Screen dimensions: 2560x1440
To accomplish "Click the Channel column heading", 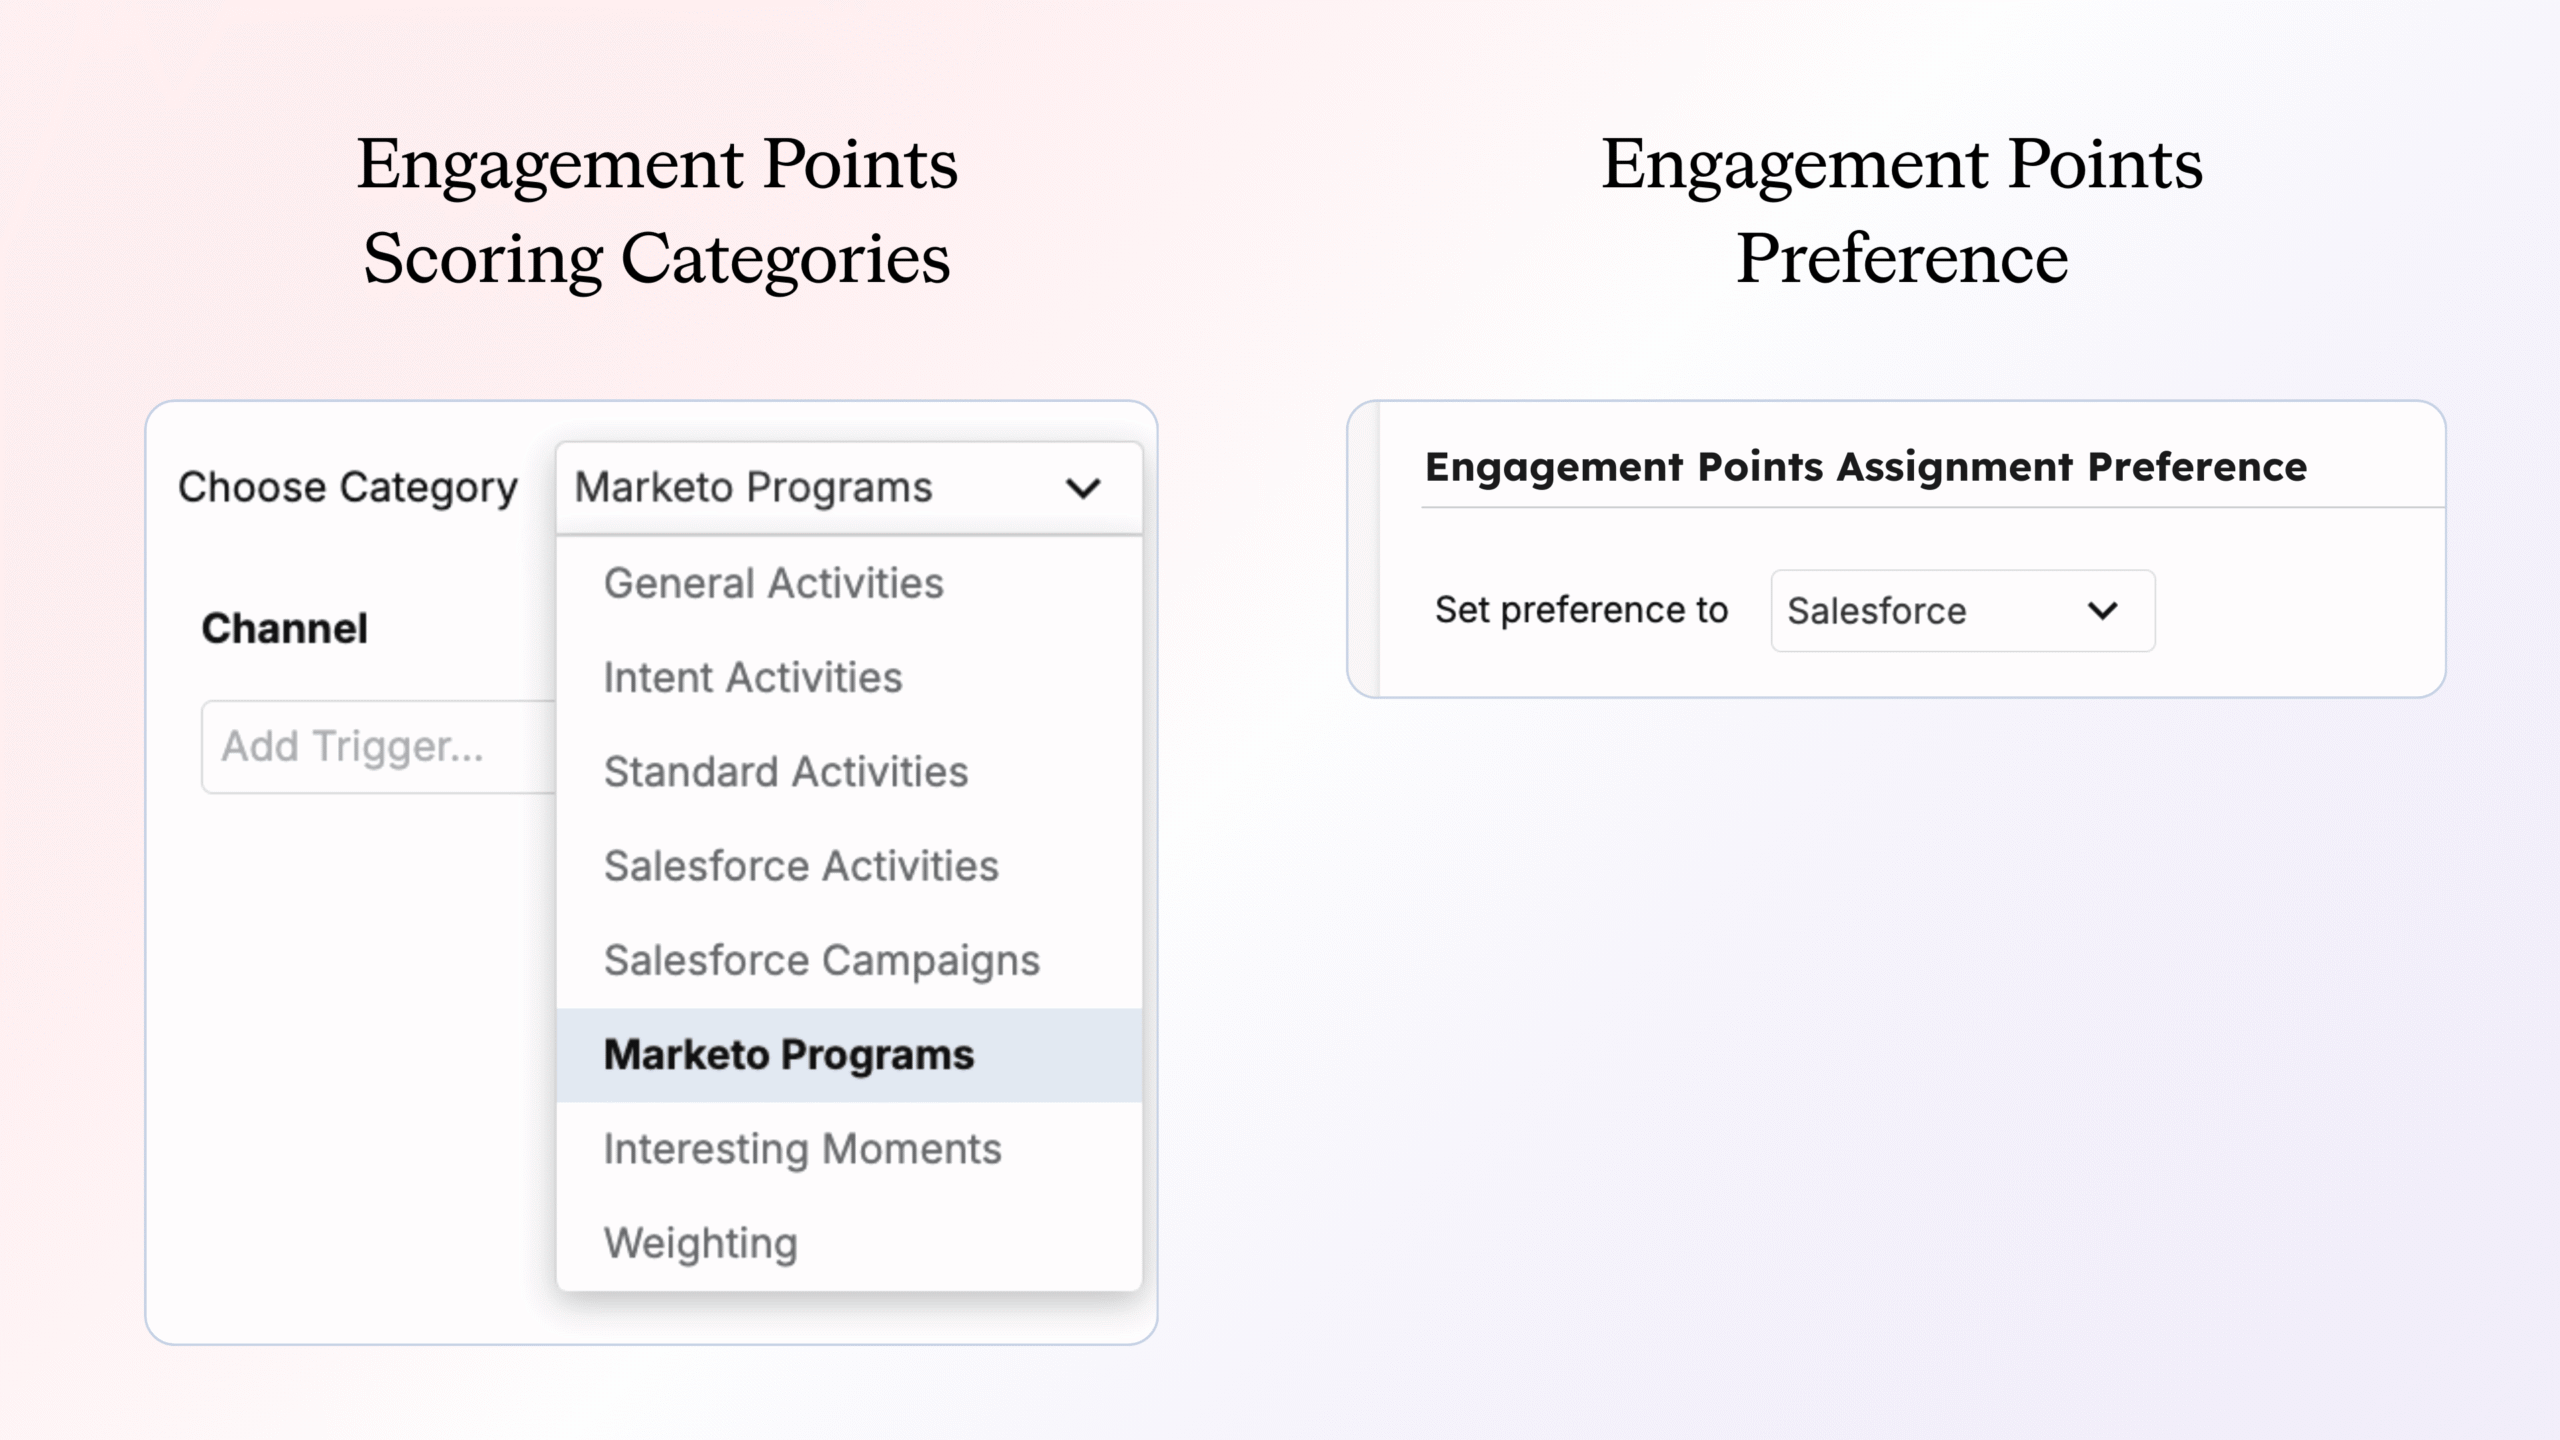I will (285, 629).
